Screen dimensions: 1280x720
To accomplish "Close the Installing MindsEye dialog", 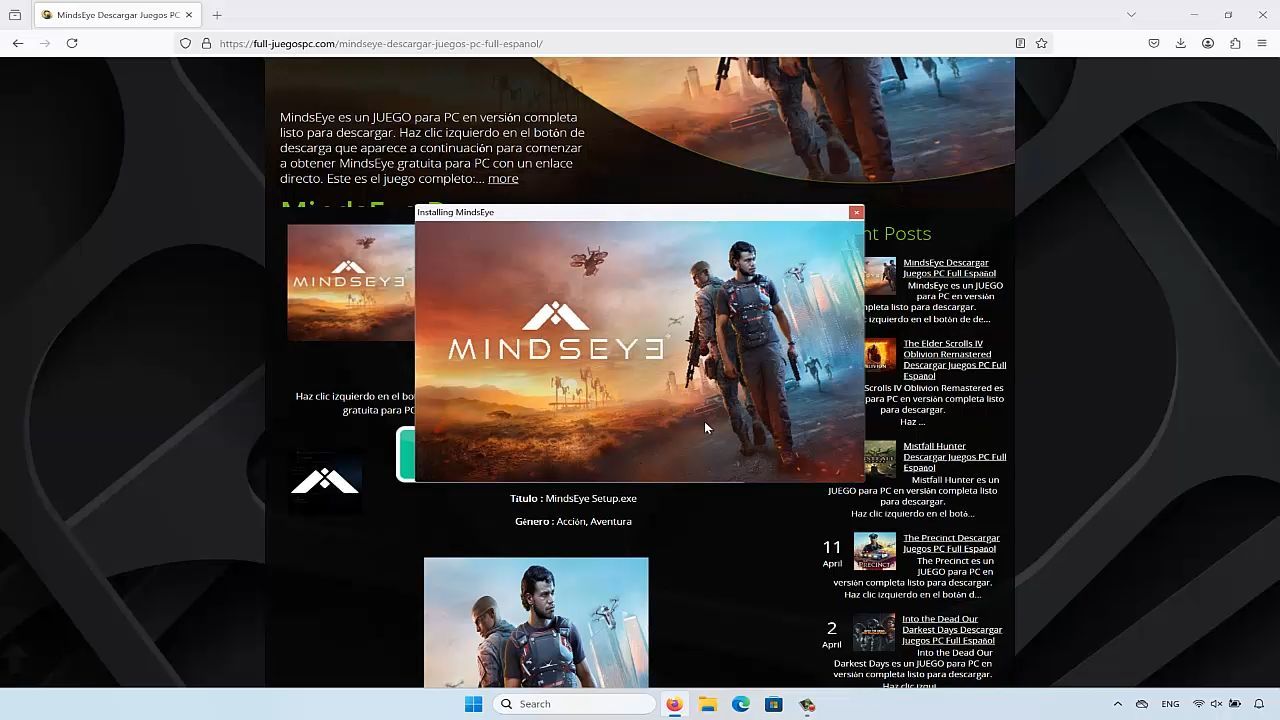I will coord(856,212).
